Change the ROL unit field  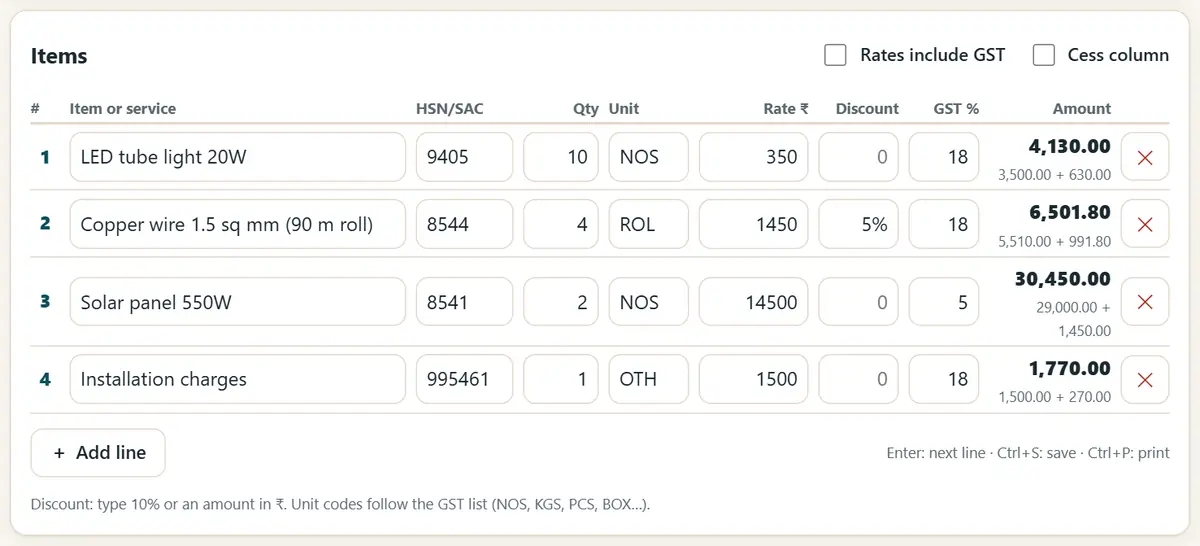(x=649, y=224)
